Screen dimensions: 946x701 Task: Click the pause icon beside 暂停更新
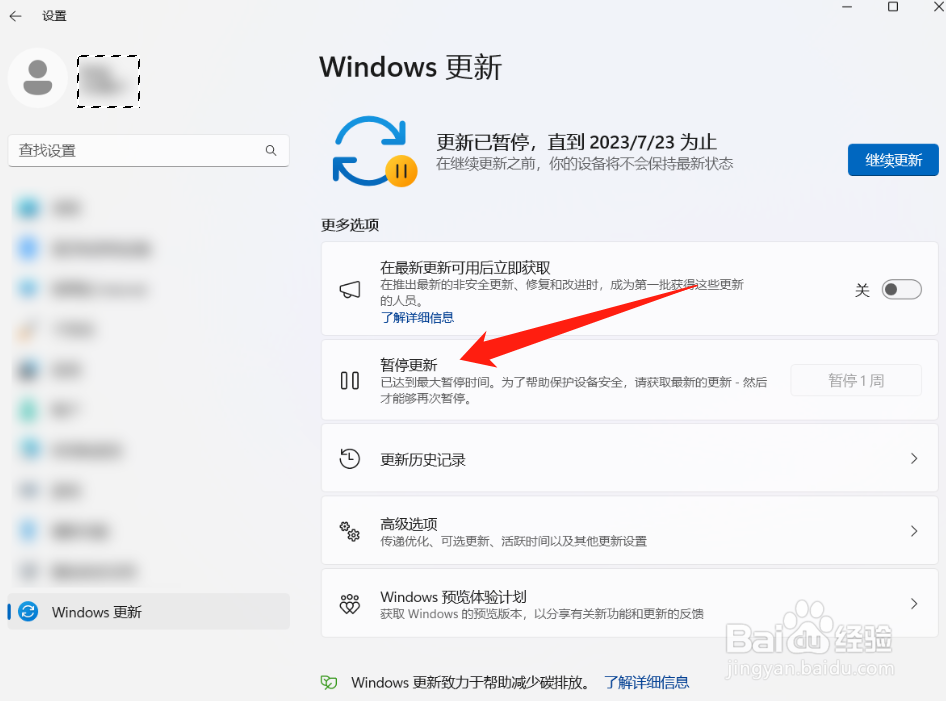click(x=350, y=381)
